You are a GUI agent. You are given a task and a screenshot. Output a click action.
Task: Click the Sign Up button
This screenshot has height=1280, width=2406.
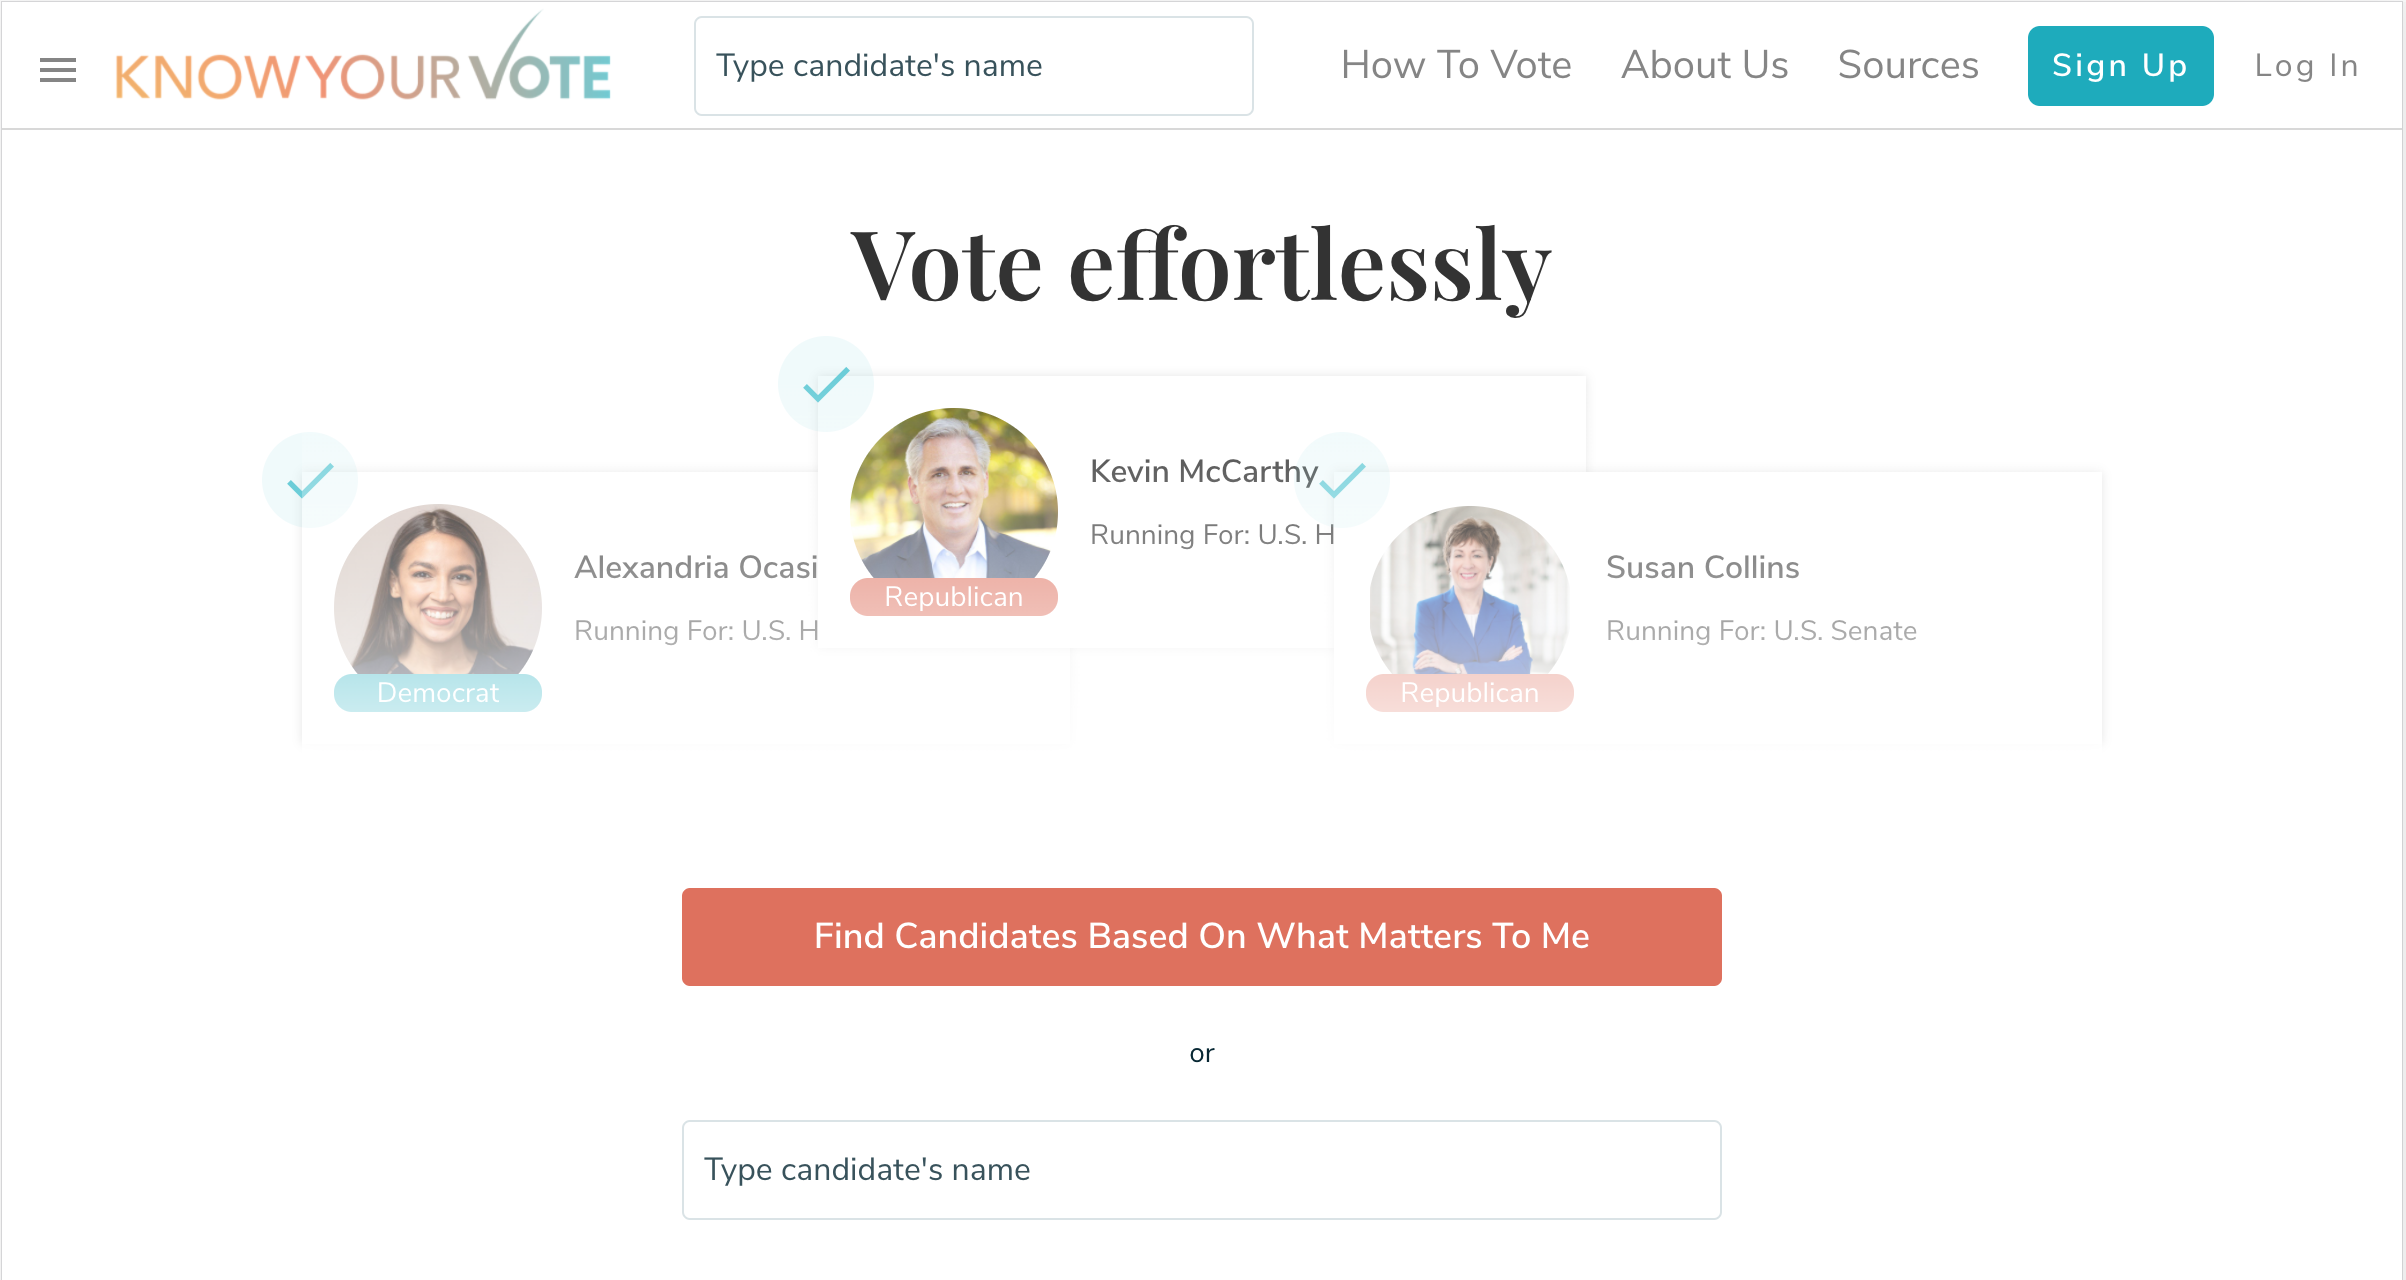click(2119, 66)
